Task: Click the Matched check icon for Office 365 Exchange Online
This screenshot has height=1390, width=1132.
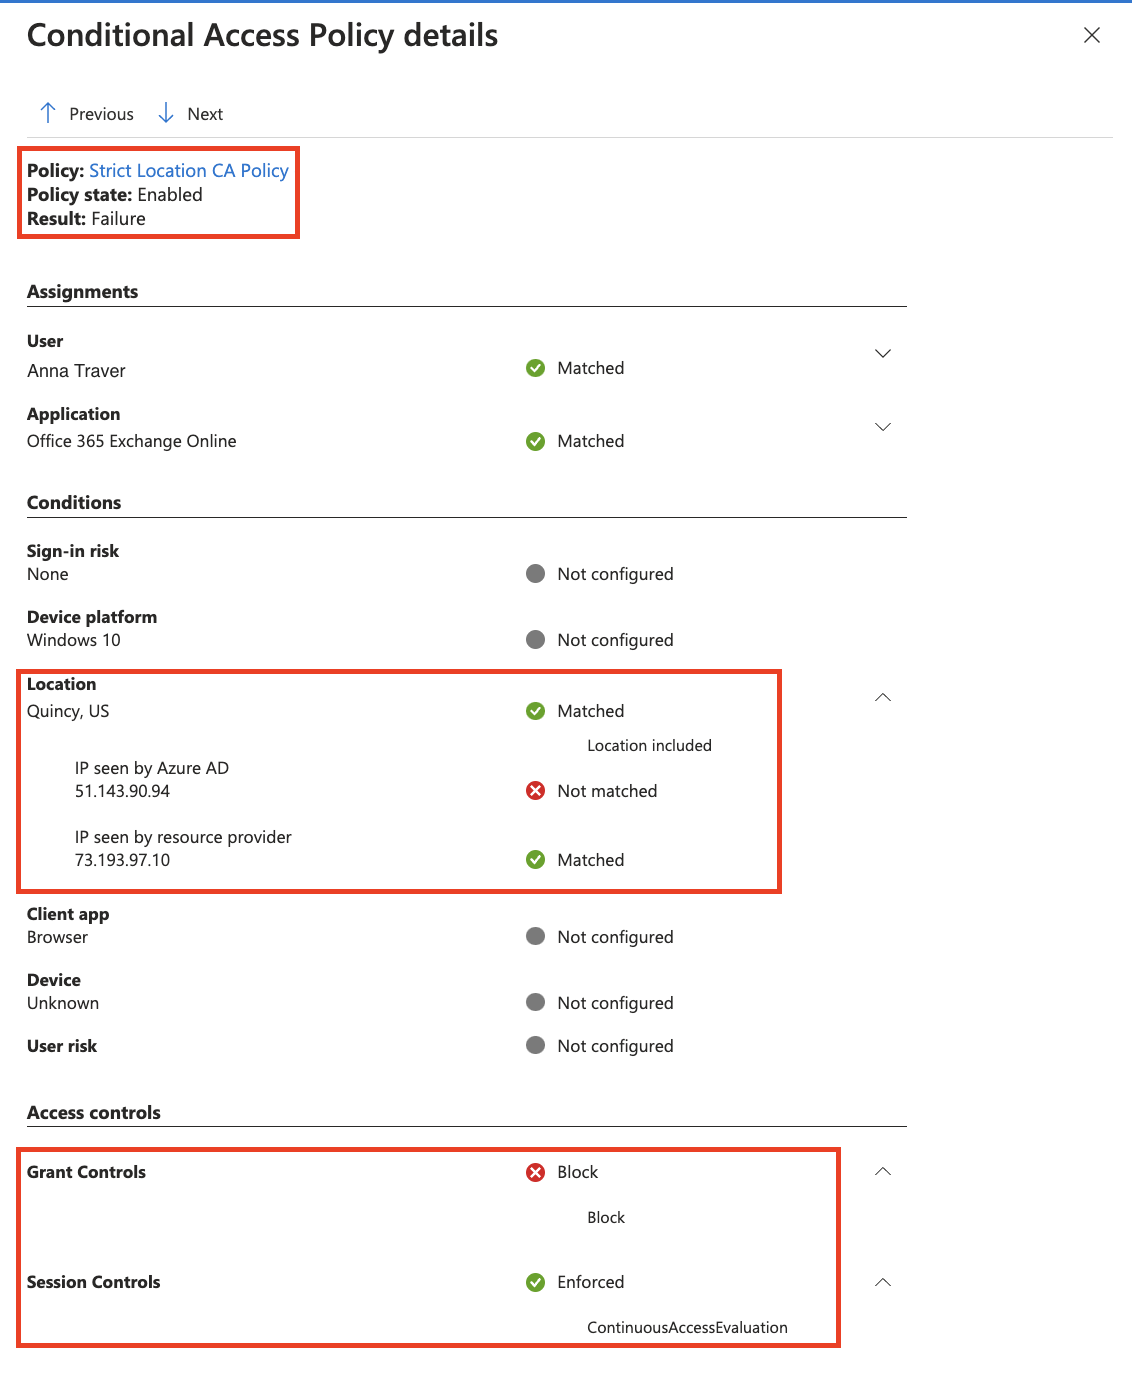Action: [x=535, y=441]
